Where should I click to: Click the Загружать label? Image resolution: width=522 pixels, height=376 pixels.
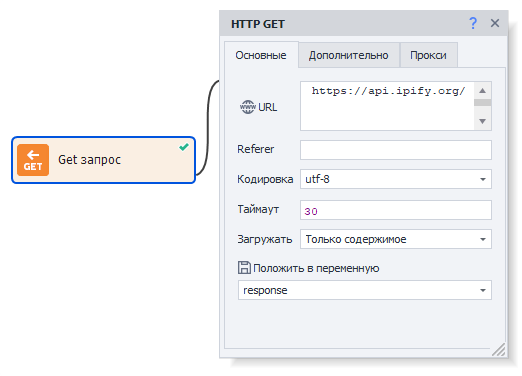point(265,239)
